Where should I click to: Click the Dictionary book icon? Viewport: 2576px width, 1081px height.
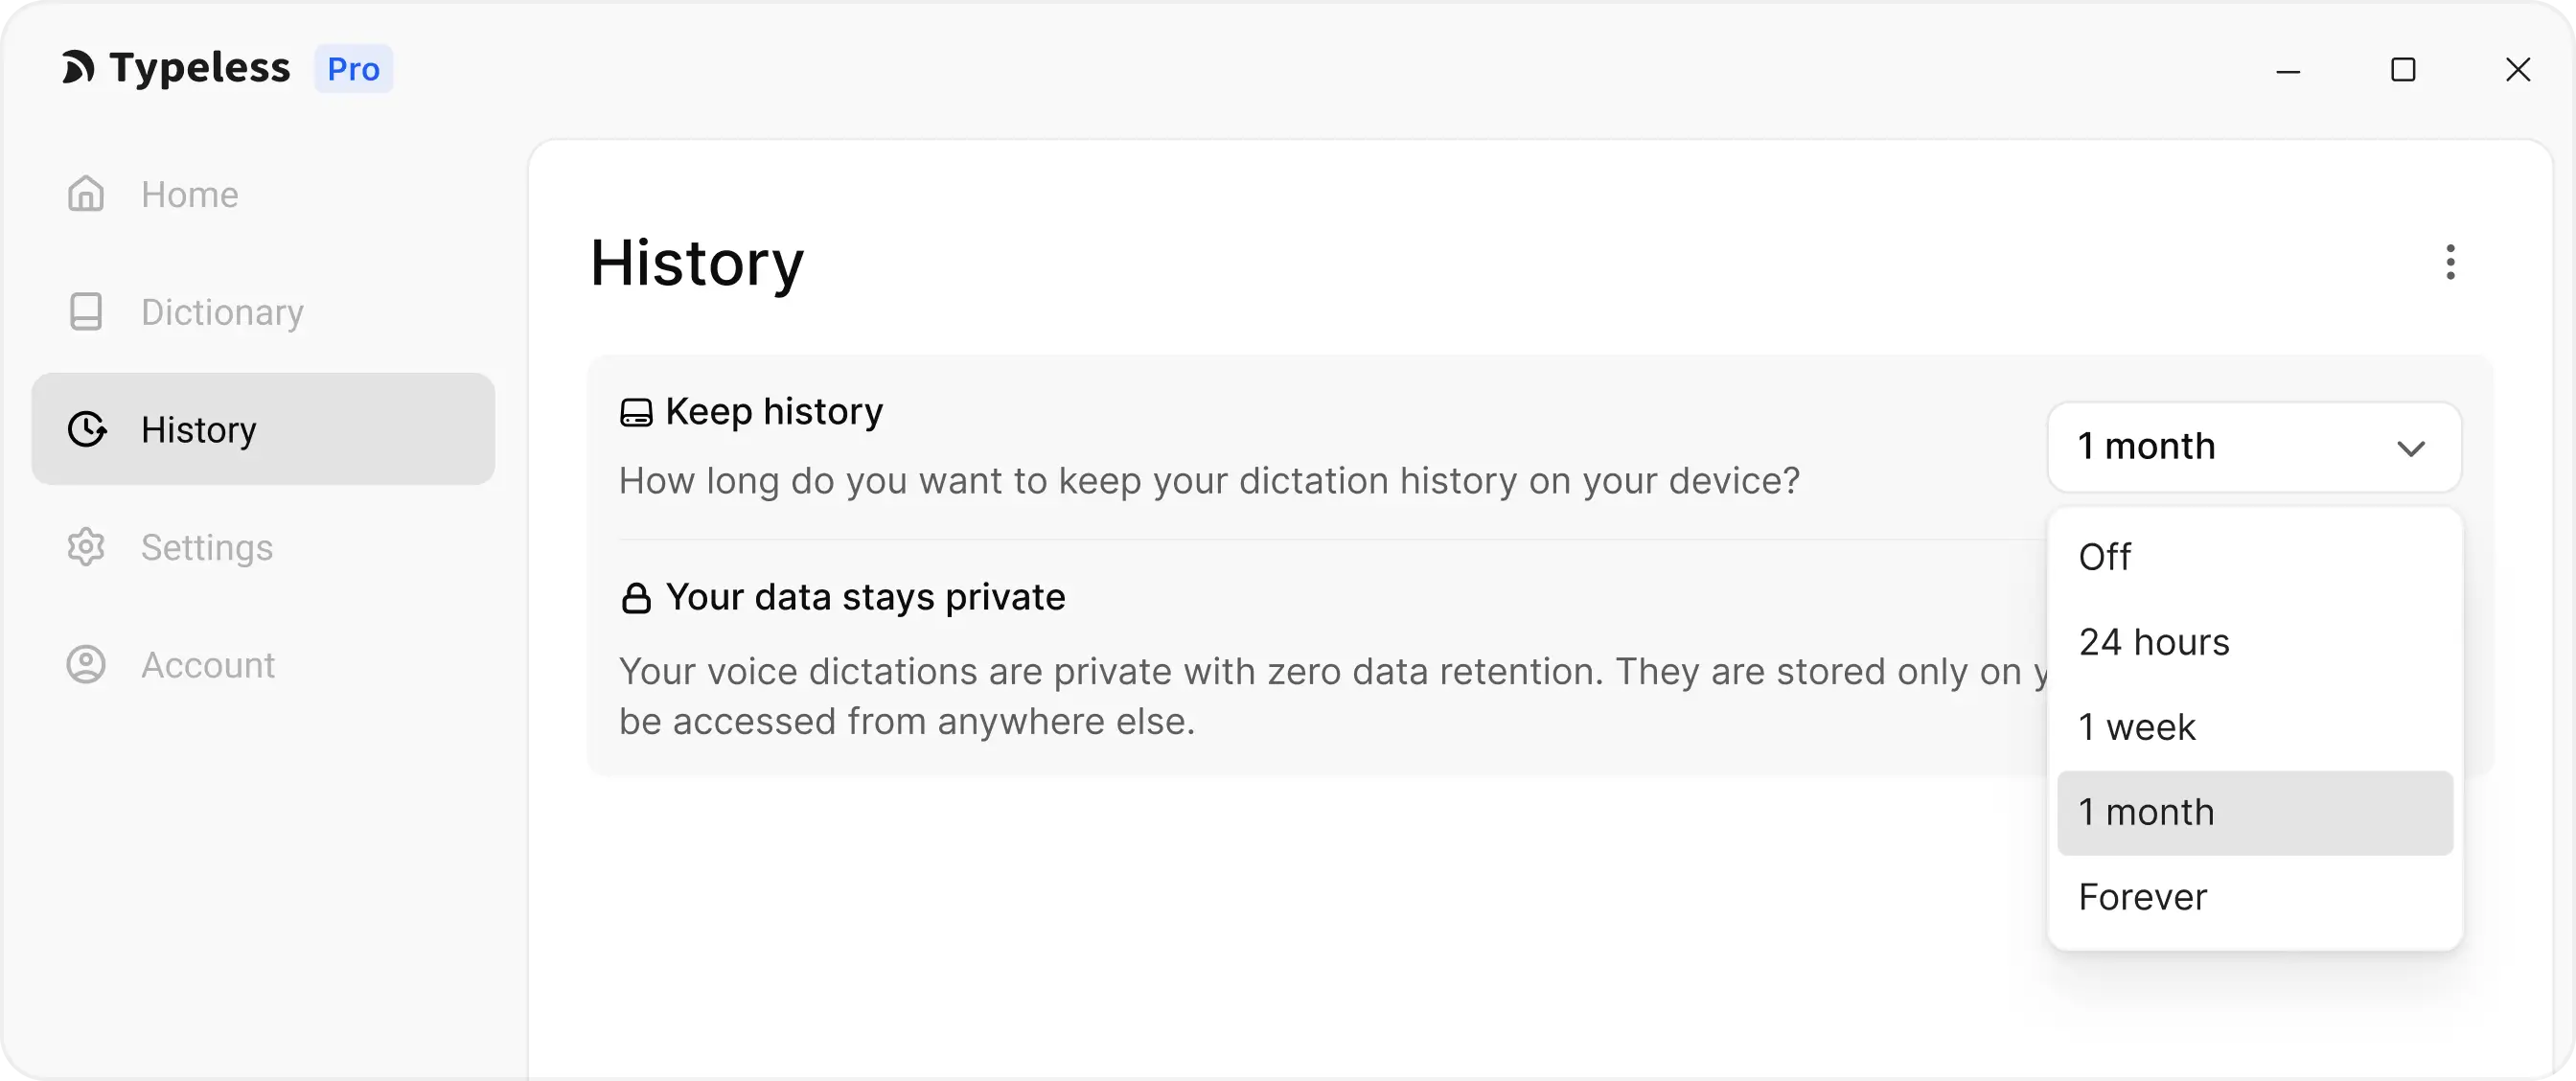pyautogui.click(x=86, y=312)
